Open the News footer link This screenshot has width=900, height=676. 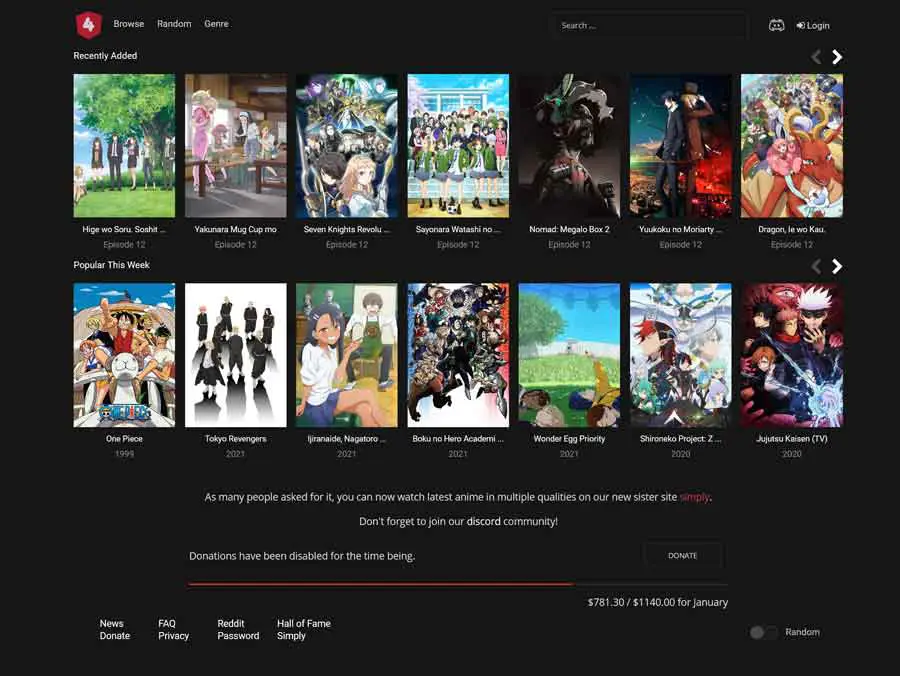click(x=111, y=623)
